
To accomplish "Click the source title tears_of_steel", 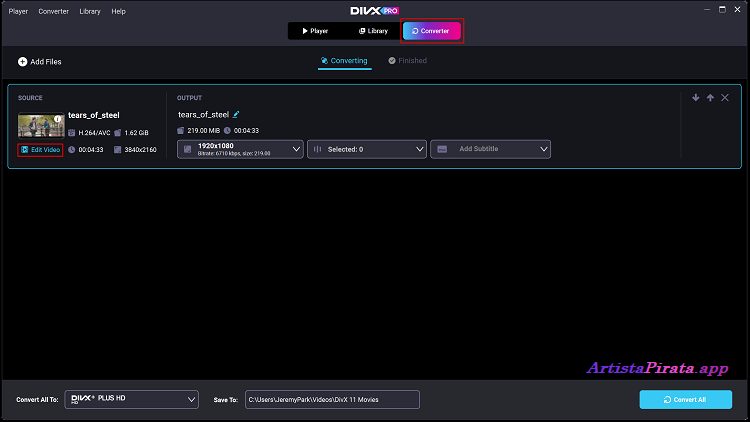I will point(94,115).
